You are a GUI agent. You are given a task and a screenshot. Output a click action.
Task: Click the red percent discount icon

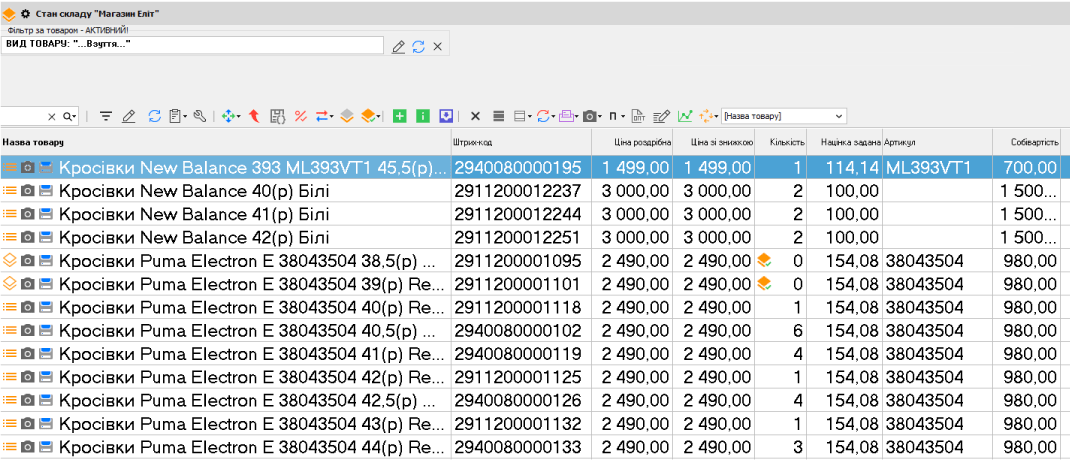tap(300, 117)
